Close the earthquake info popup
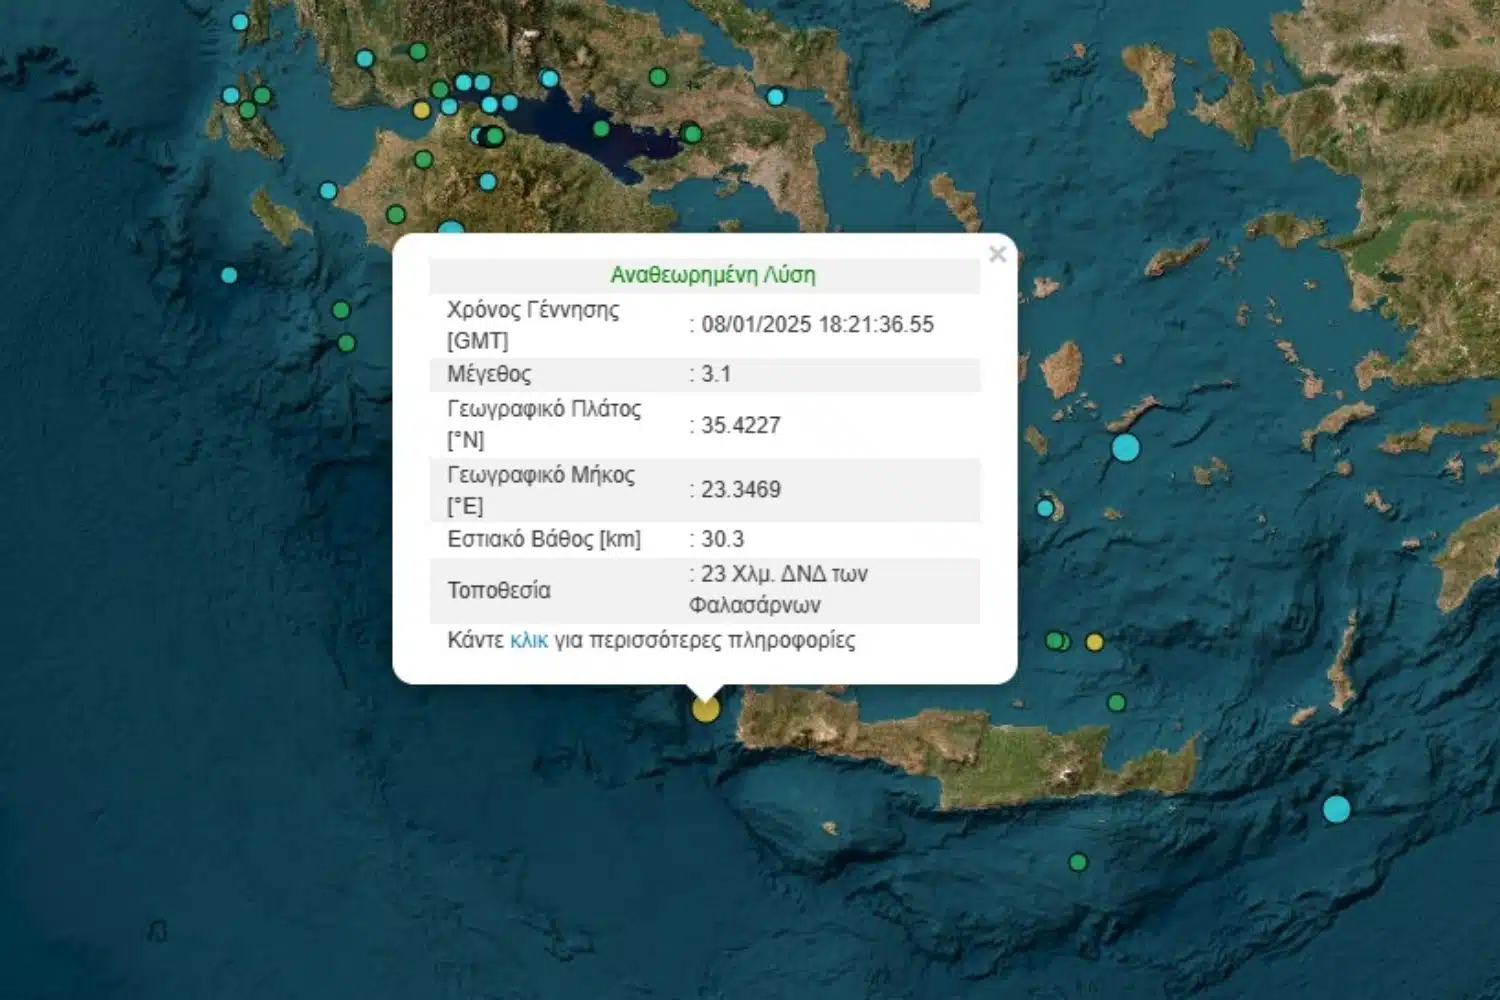Image resolution: width=1500 pixels, height=1000 pixels. pos(997,254)
